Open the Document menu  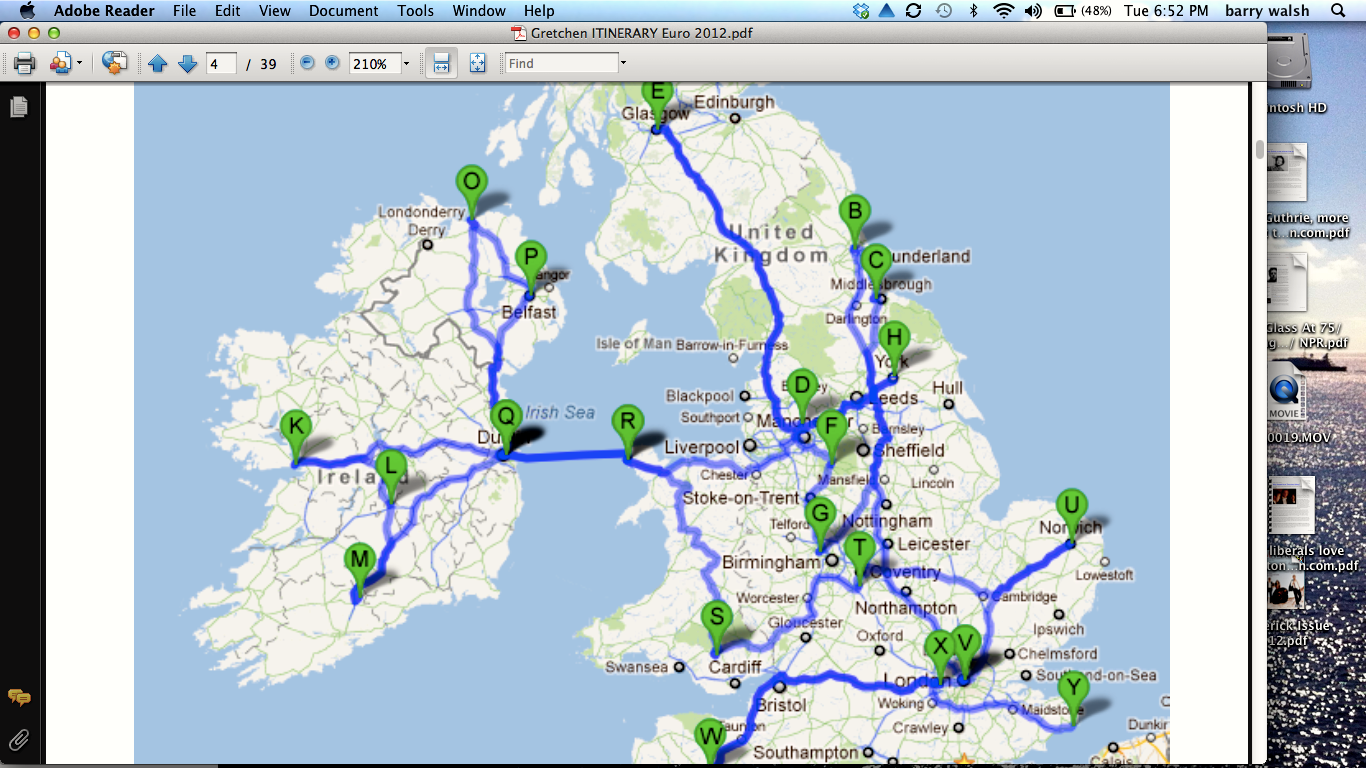pos(343,11)
